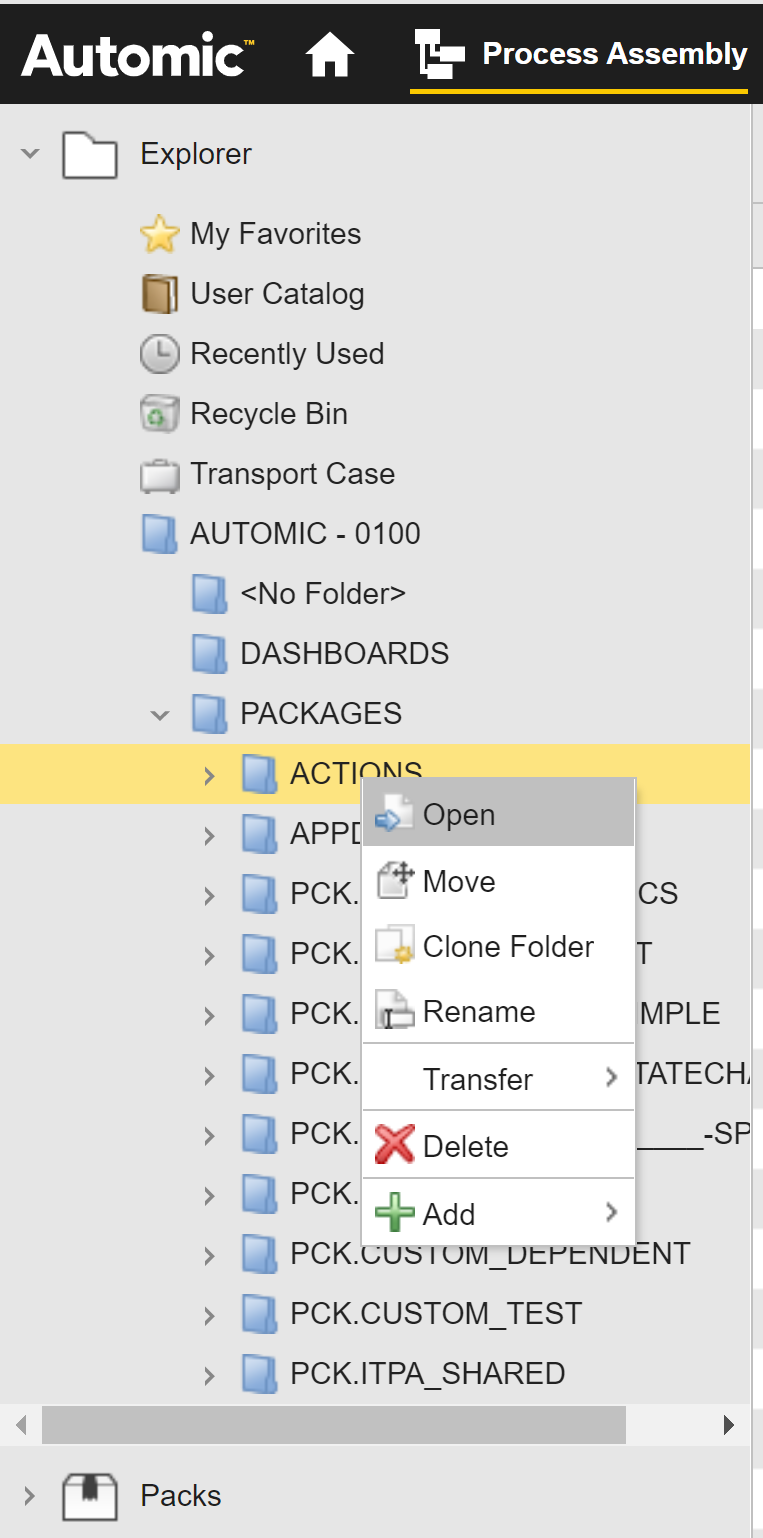763x1538 pixels.
Task: Open the Recycle Bin
Action: pyautogui.click(x=160, y=413)
